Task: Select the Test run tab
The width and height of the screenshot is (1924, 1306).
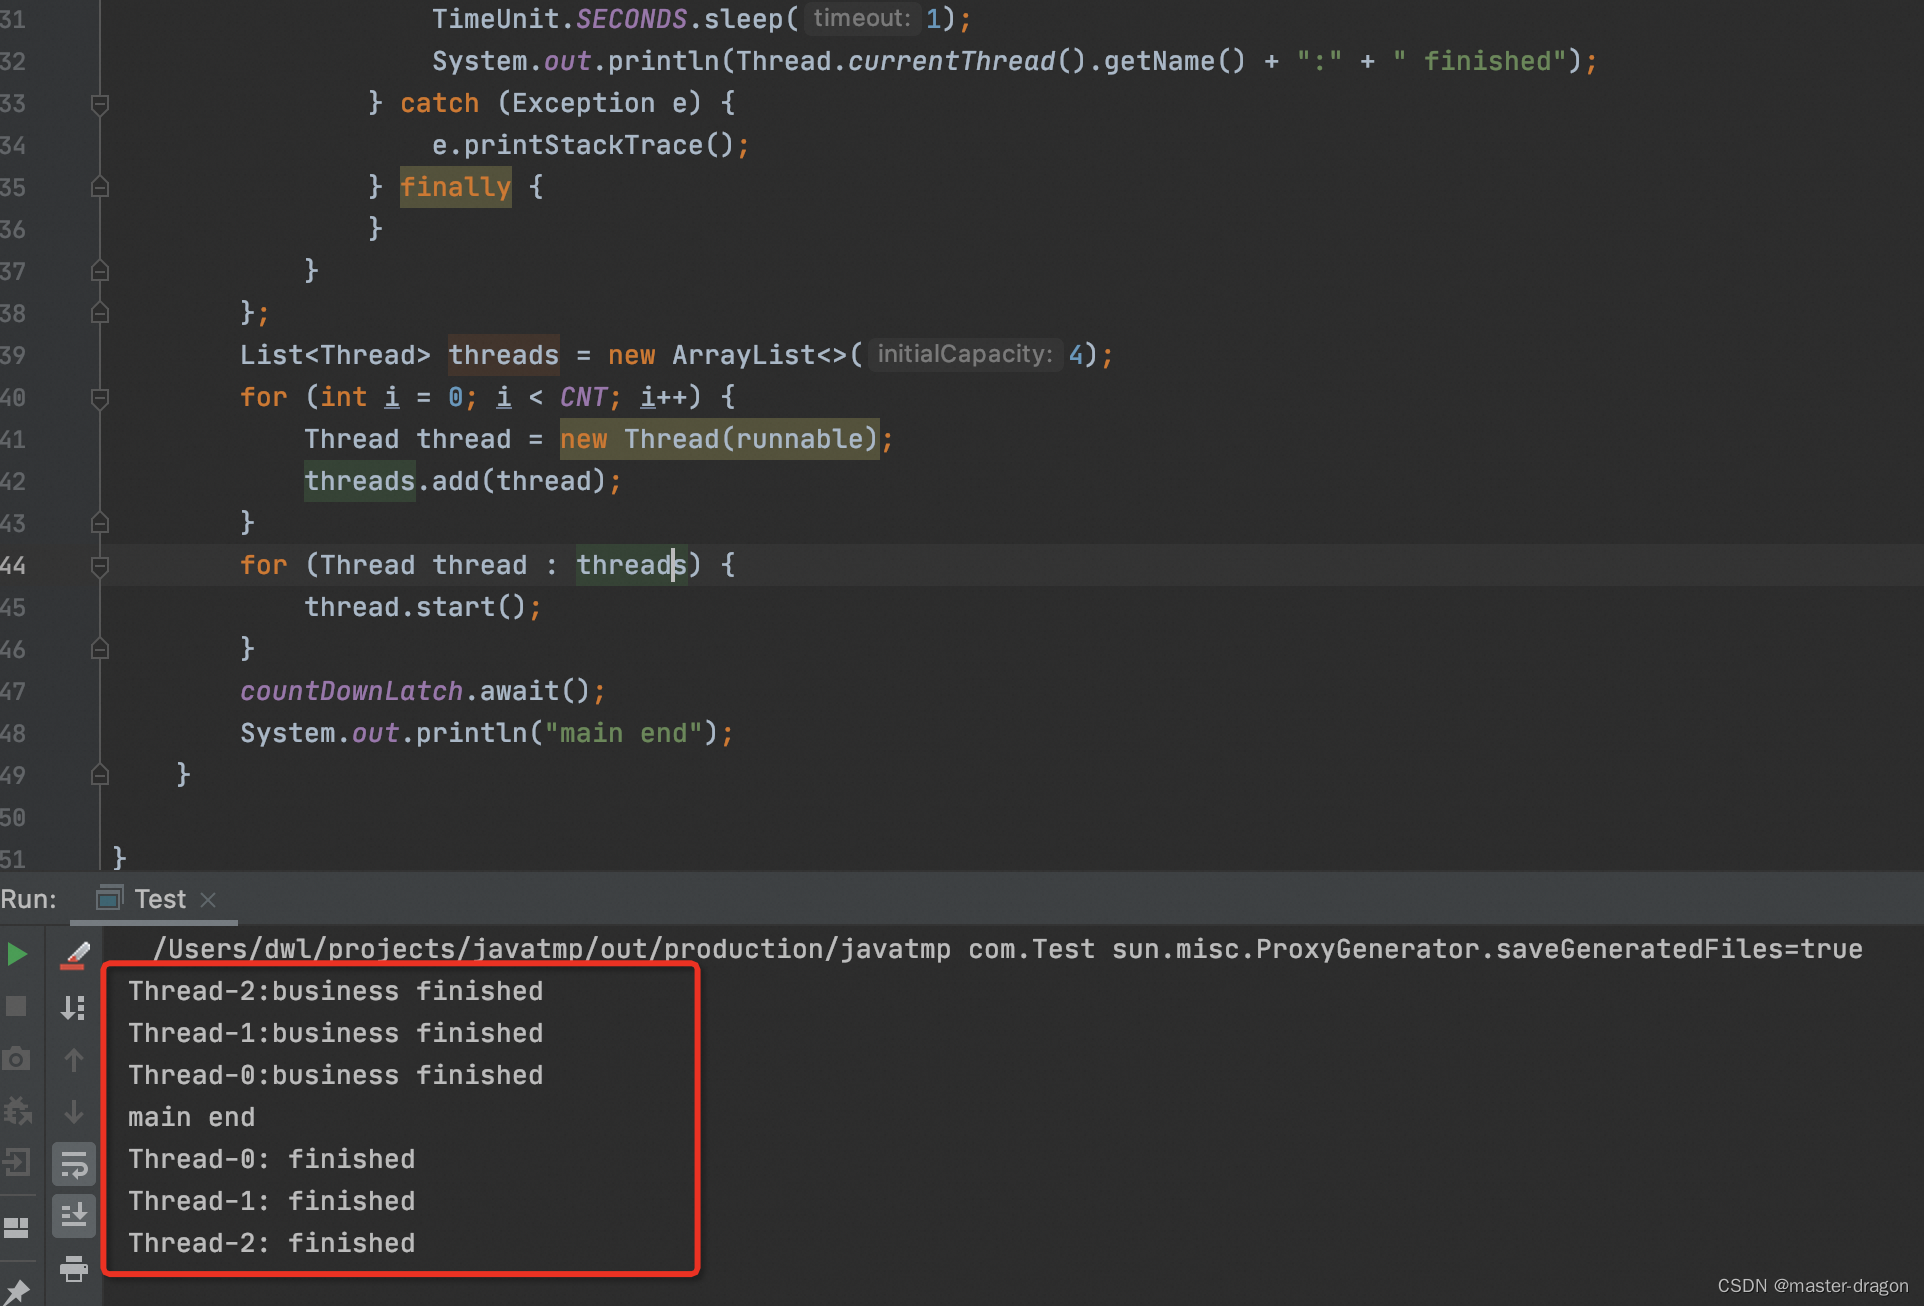Action: (x=159, y=899)
